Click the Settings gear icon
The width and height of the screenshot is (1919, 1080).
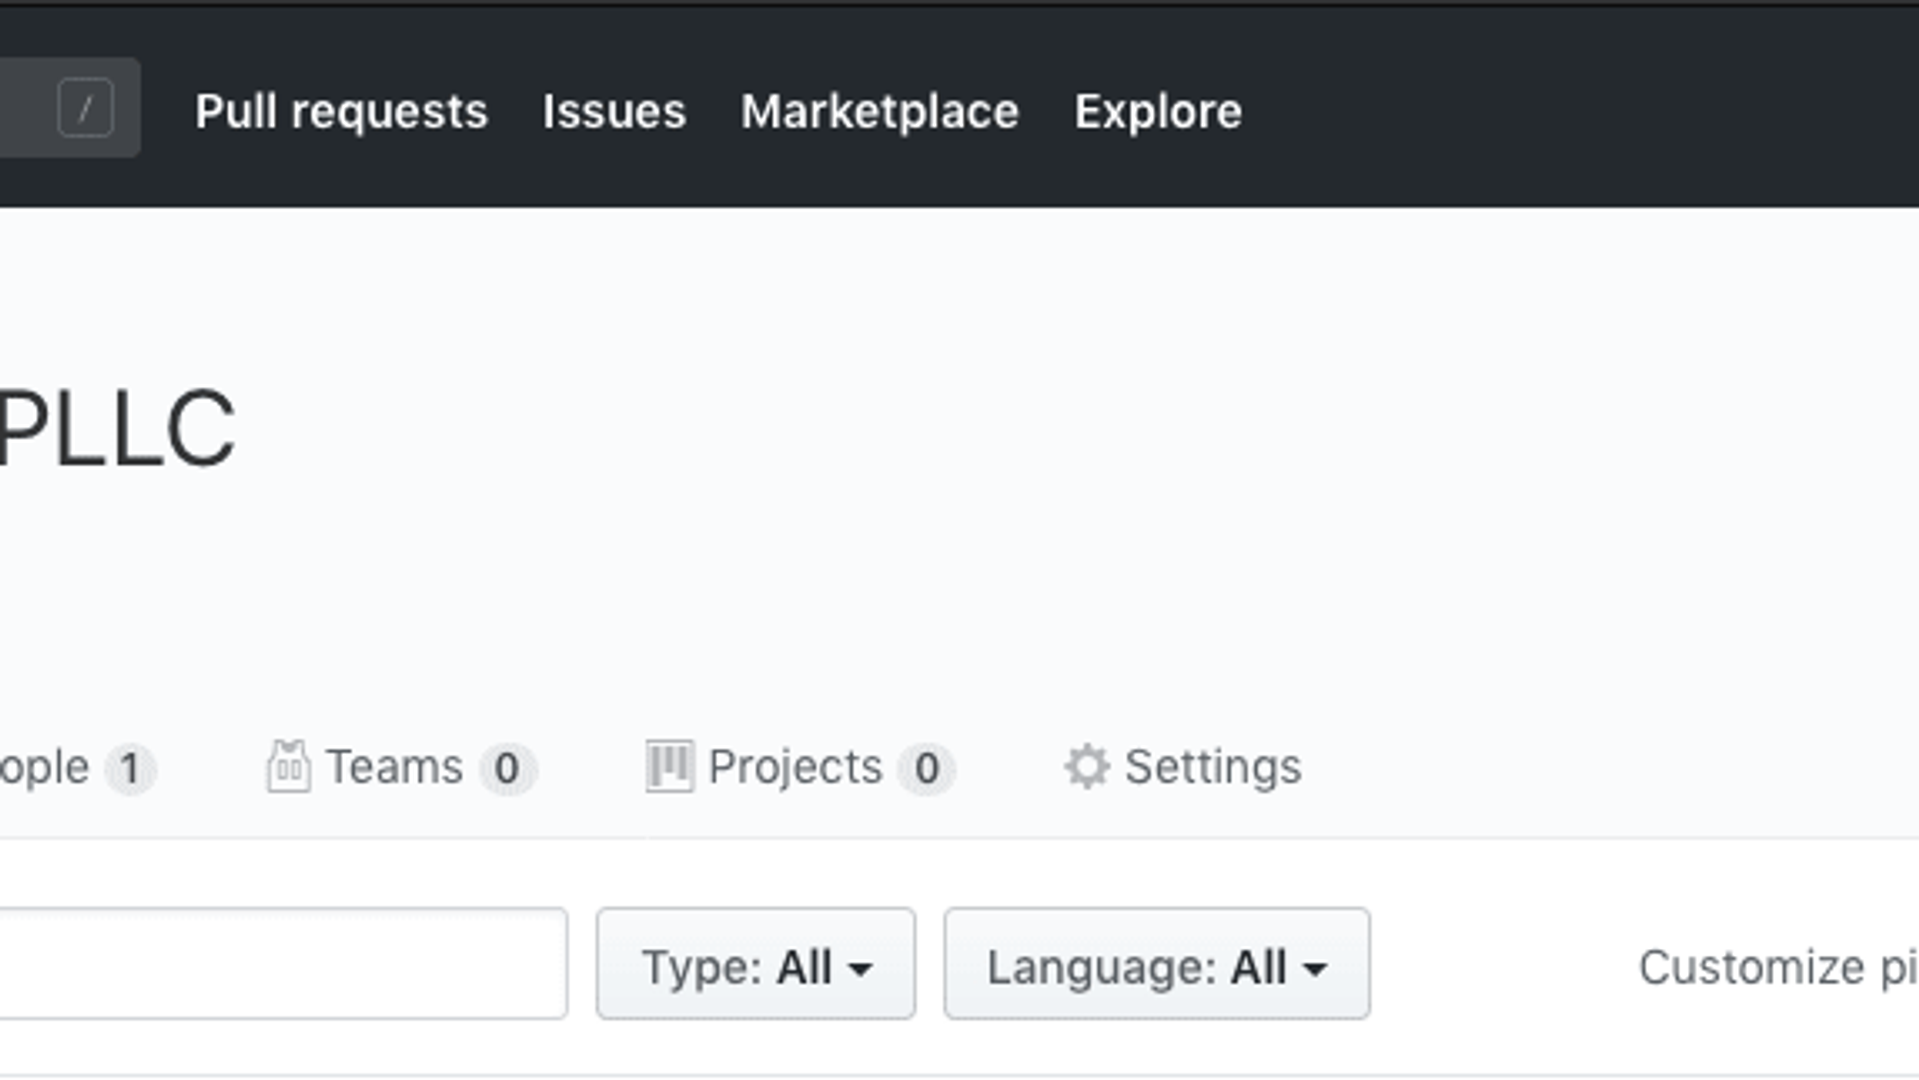pyautogui.click(x=1086, y=767)
